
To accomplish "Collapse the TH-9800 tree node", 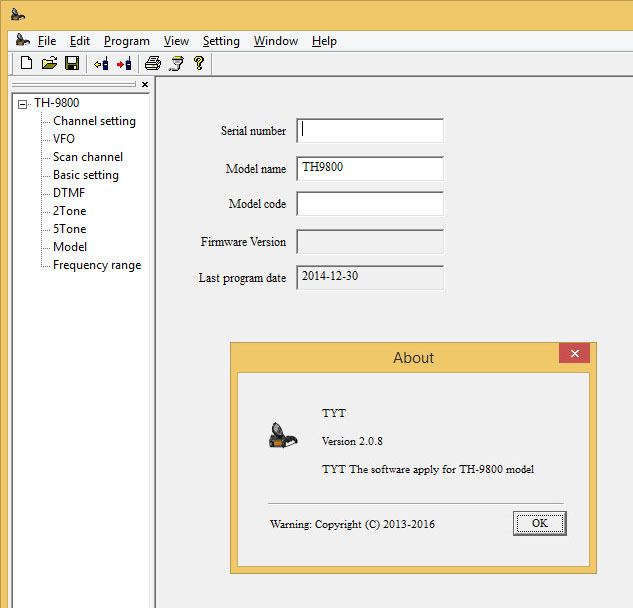I will click(23, 105).
